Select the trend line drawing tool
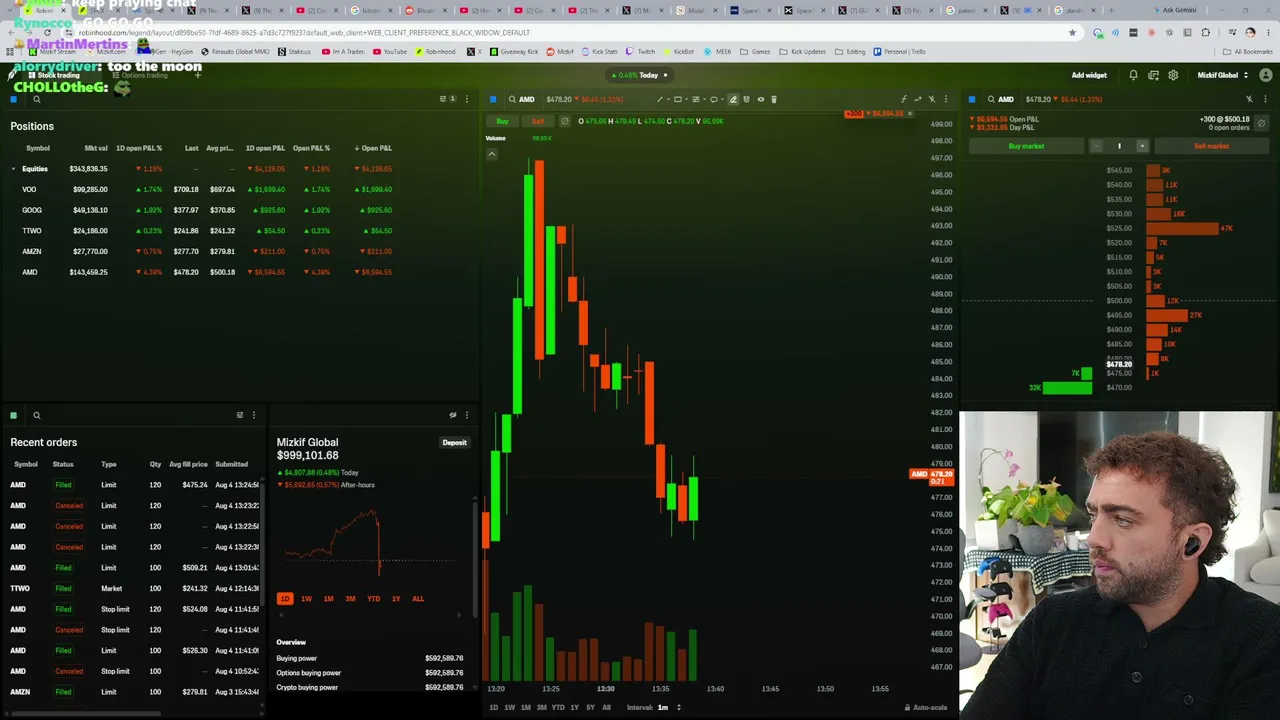This screenshot has width=1280, height=720. point(659,99)
